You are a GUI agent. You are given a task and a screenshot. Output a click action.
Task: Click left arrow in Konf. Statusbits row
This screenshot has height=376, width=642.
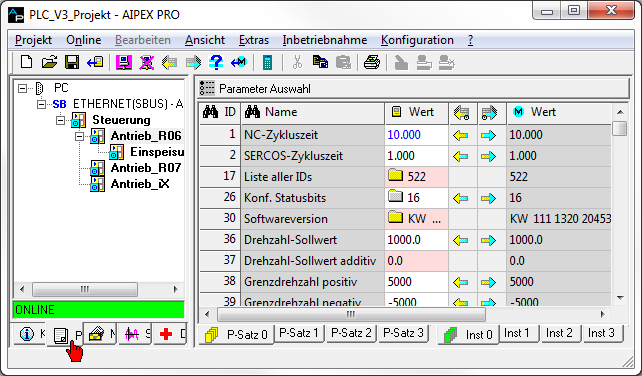pos(461,198)
